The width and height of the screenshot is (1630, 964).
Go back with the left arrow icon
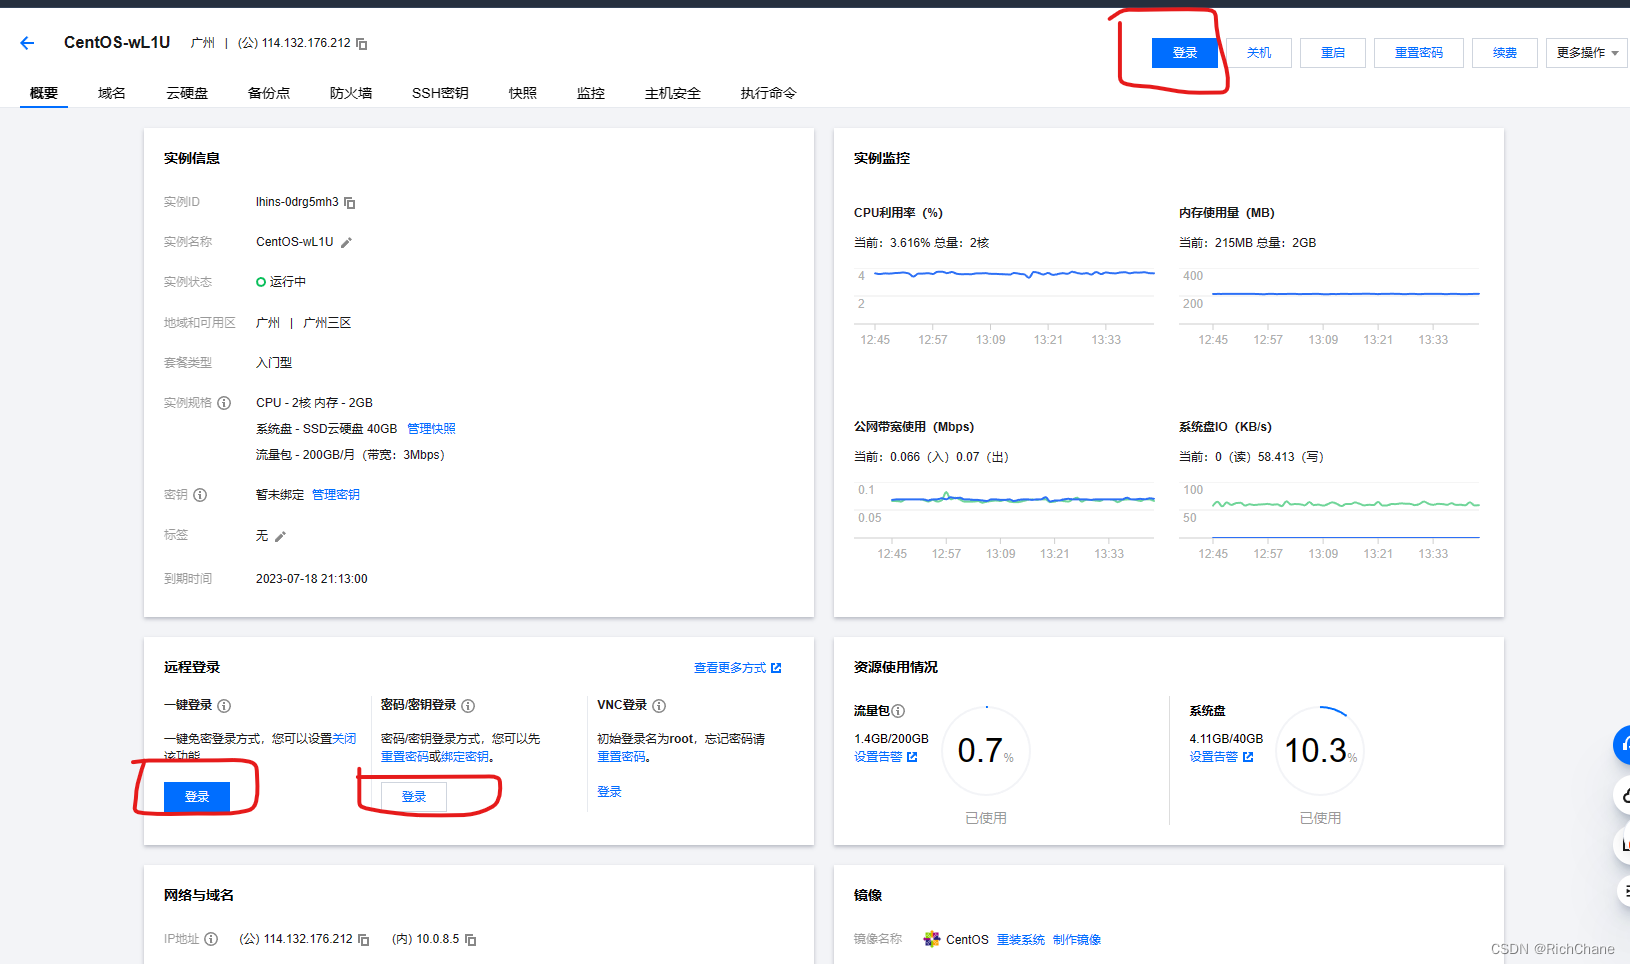(x=27, y=43)
